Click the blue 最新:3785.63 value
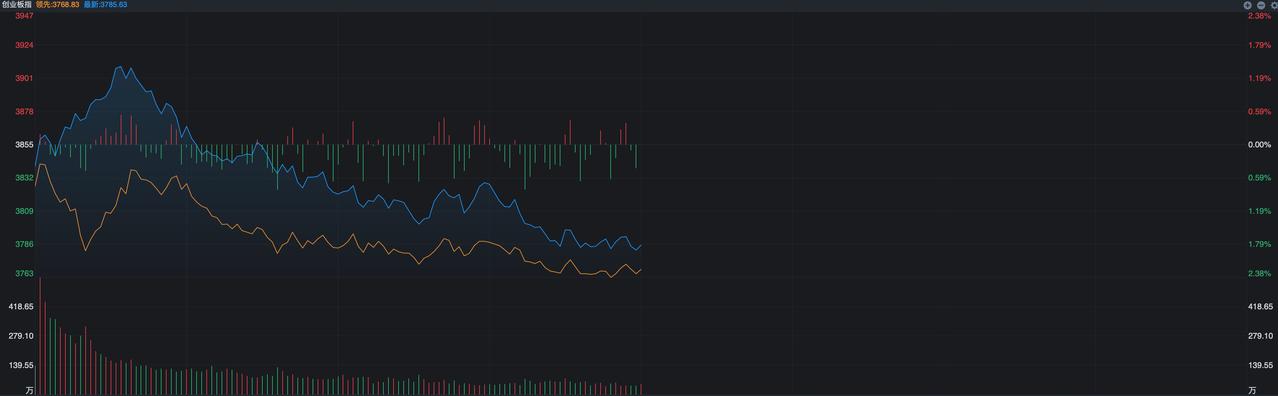The height and width of the screenshot is (396, 1278). [105, 5]
